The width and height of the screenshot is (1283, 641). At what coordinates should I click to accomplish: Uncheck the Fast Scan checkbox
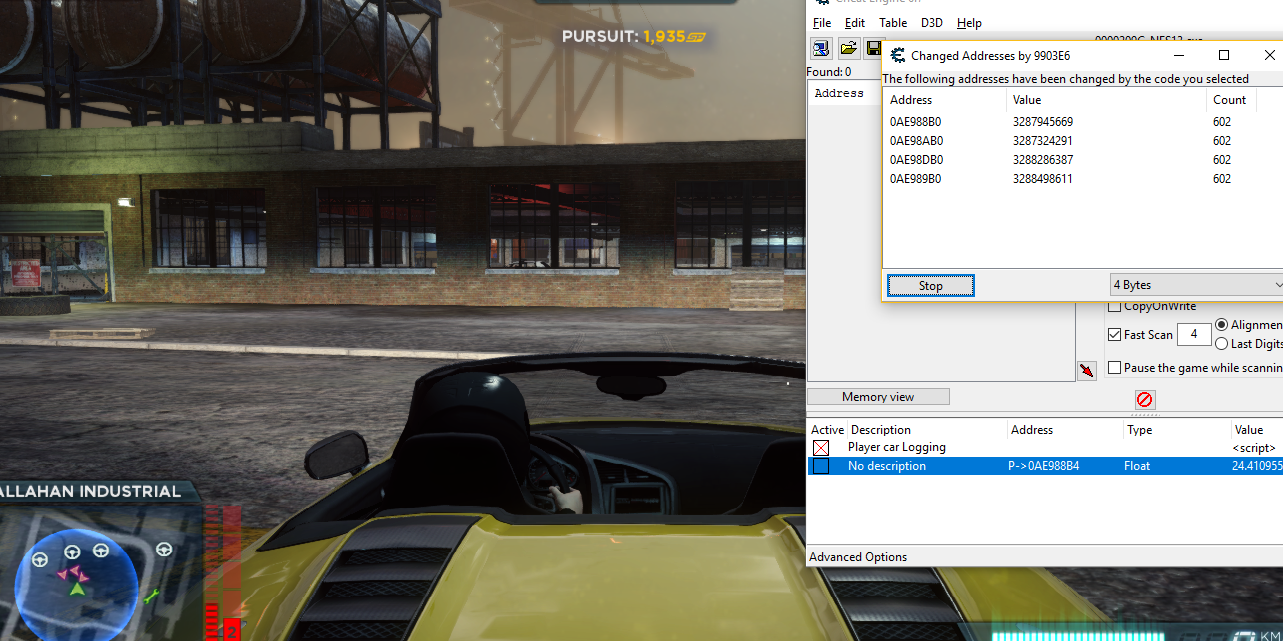[1115, 335]
